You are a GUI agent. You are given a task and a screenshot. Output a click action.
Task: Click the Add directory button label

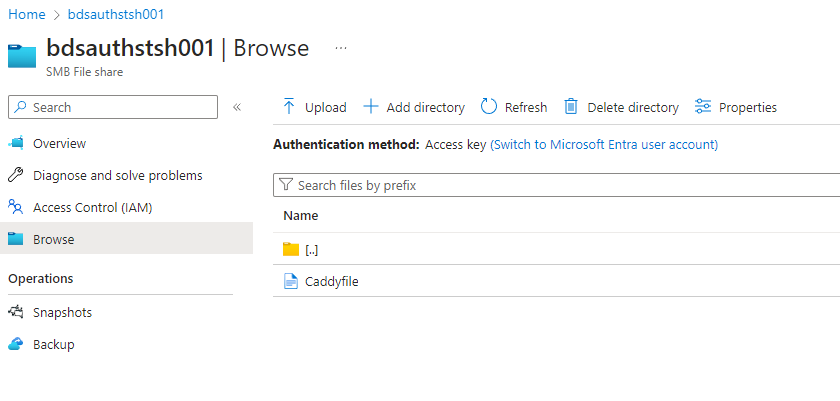[x=425, y=107]
